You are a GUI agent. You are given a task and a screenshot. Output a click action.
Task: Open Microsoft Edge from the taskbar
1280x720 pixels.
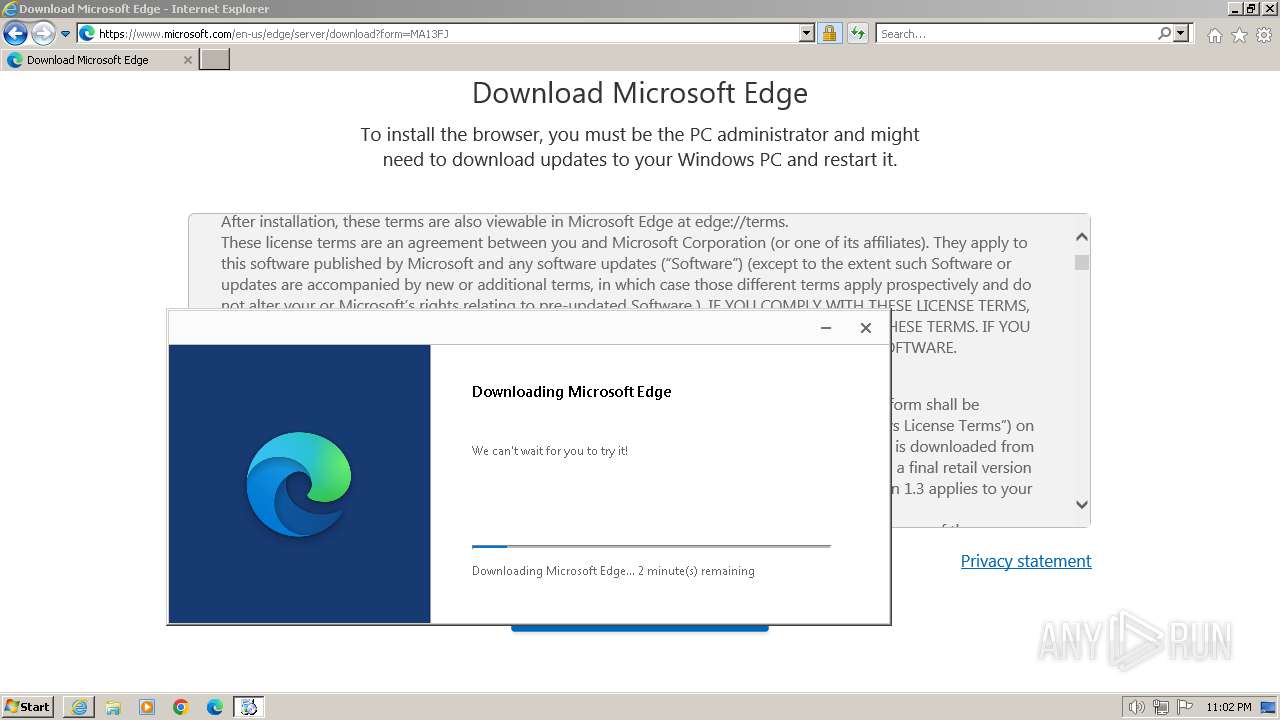pyautogui.click(x=215, y=707)
